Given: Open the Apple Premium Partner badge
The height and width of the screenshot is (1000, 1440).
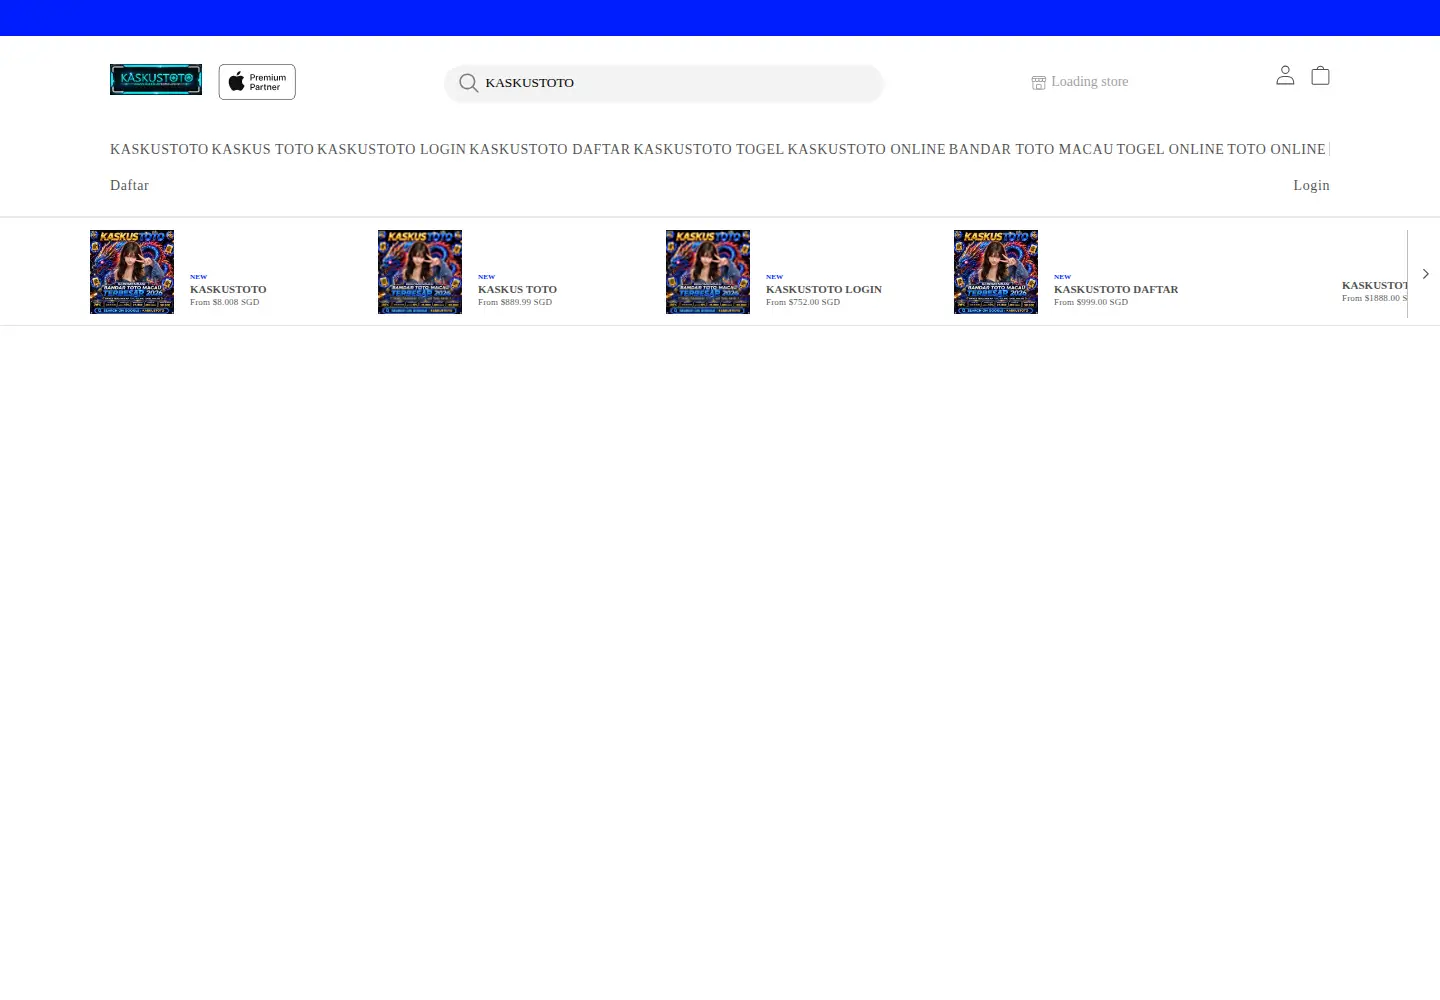Looking at the screenshot, I should (257, 82).
